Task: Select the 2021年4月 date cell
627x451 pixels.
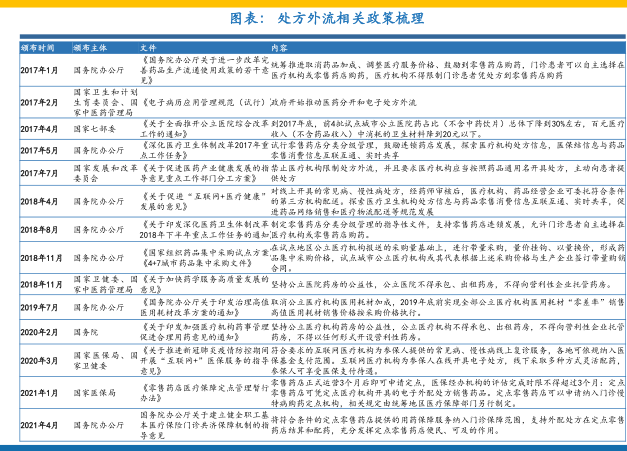Action: [40, 426]
